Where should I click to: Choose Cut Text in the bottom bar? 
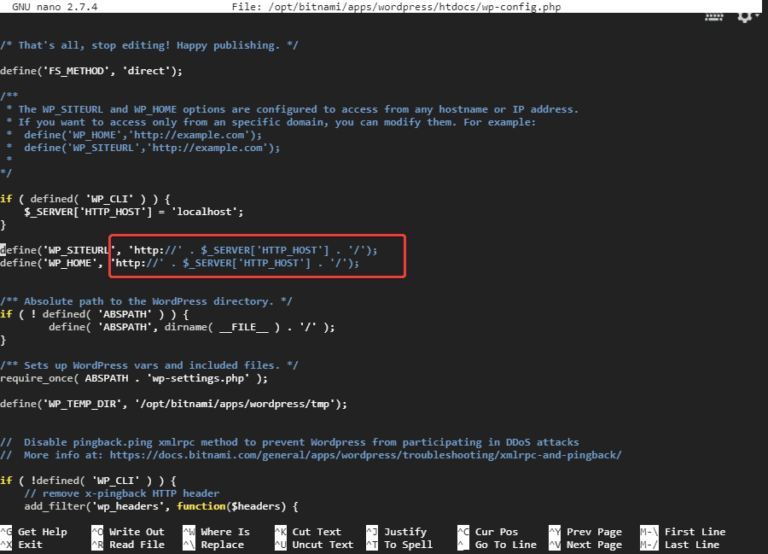pos(316,532)
